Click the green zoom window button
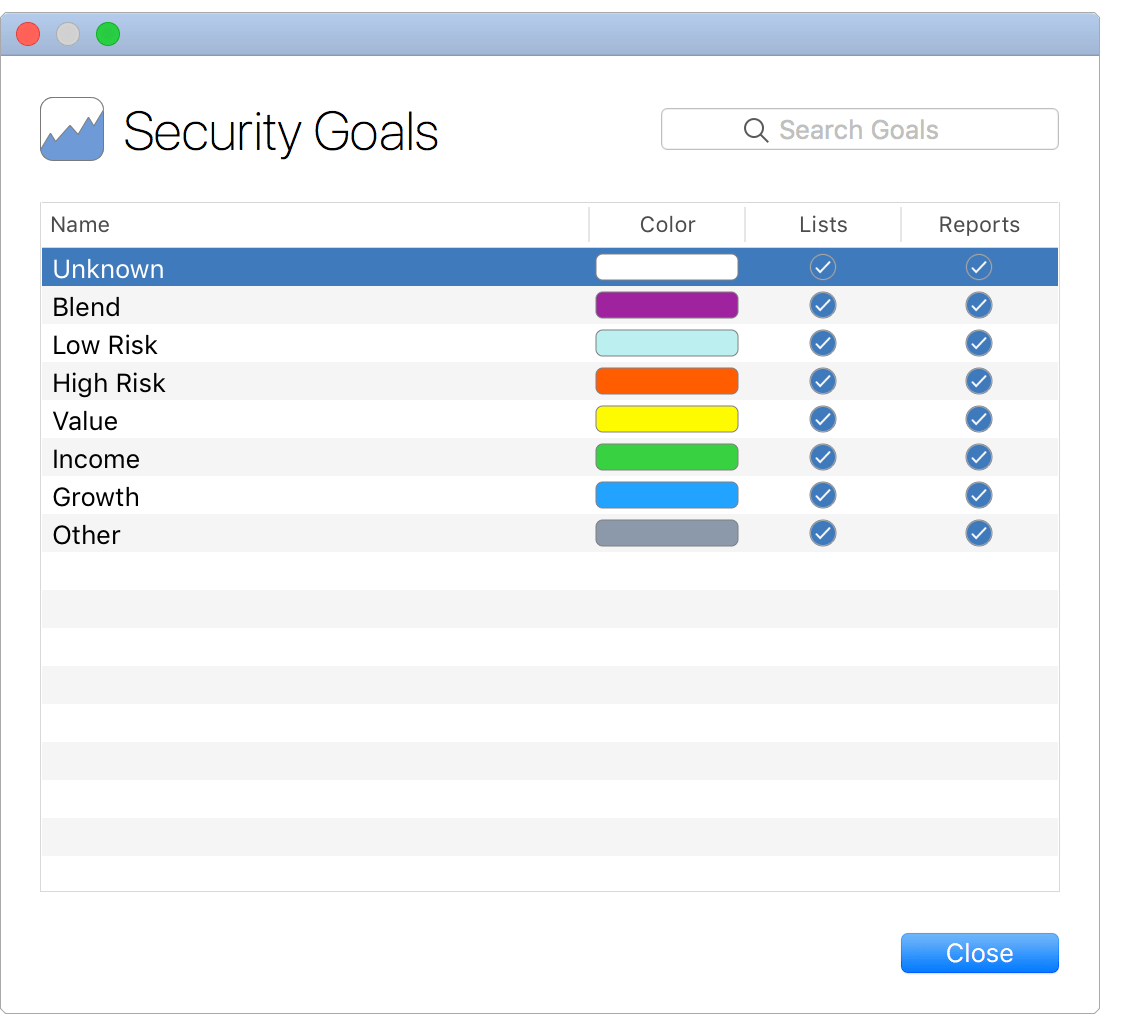 tap(108, 35)
